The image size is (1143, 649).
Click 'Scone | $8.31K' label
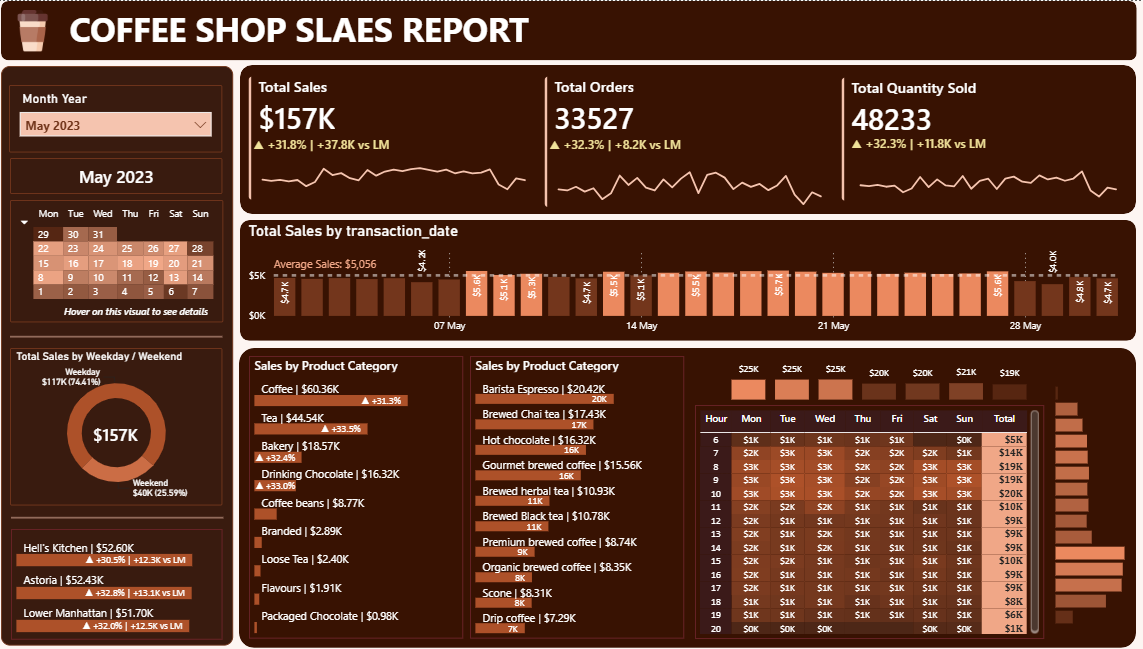pos(517,594)
